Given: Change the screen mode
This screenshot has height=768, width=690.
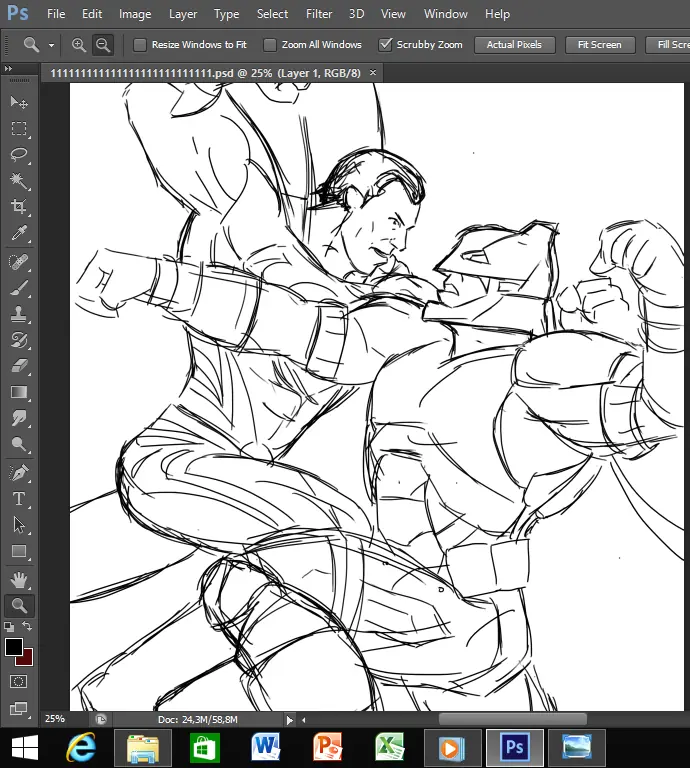Looking at the screenshot, I should pos(19,708).
